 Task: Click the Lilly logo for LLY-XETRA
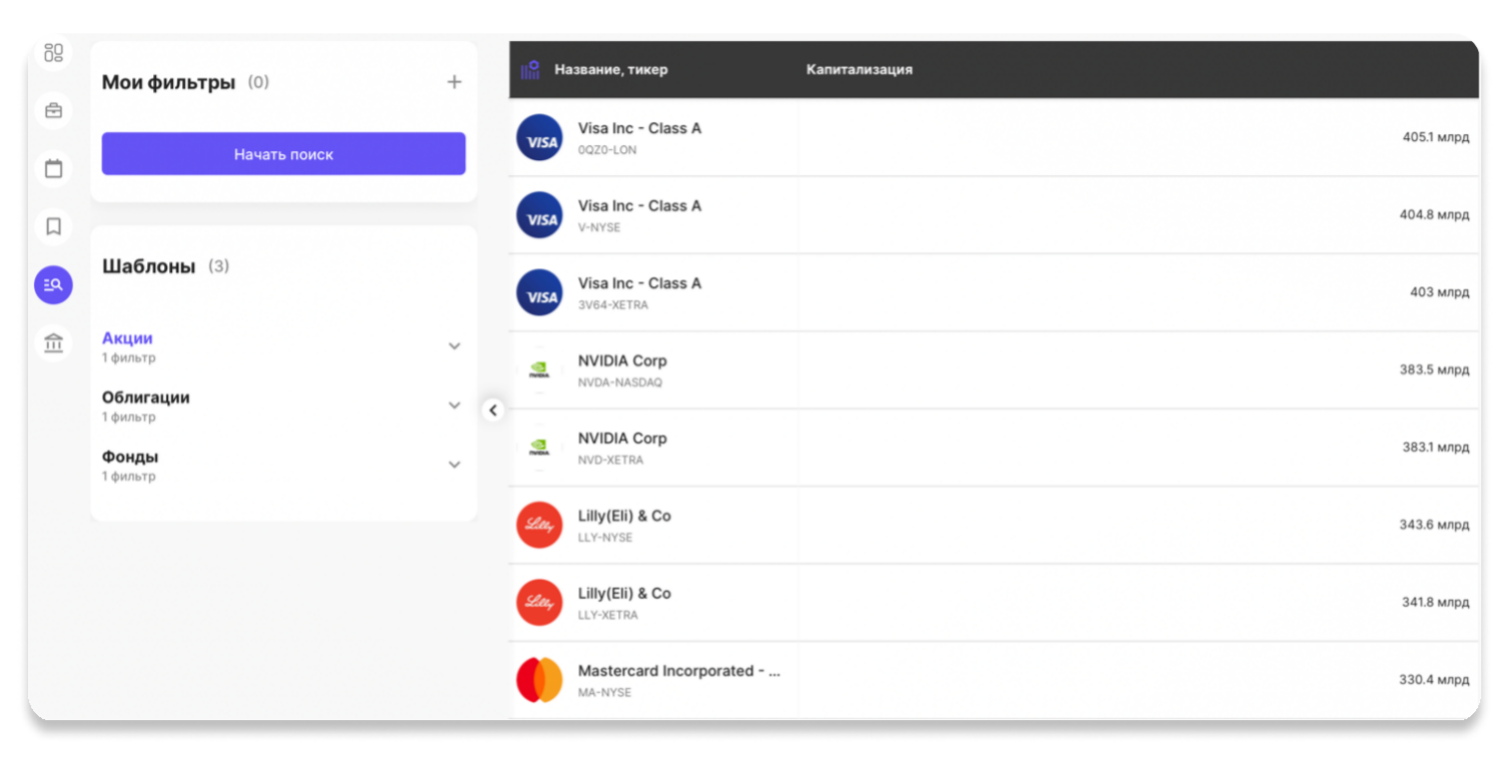540,603
